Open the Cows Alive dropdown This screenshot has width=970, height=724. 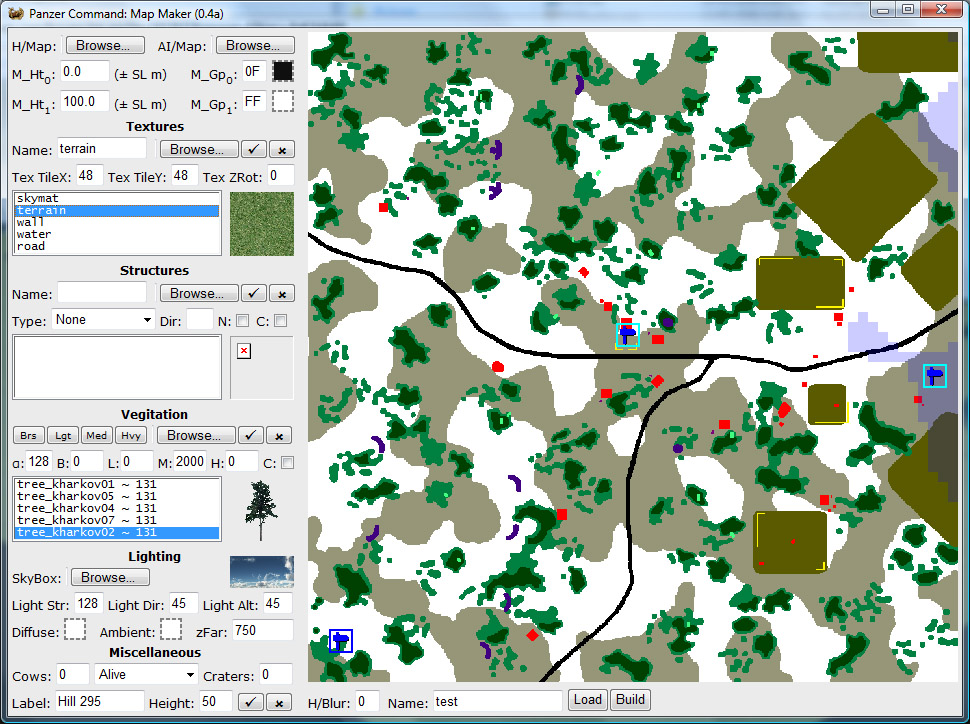coord(146,674)
